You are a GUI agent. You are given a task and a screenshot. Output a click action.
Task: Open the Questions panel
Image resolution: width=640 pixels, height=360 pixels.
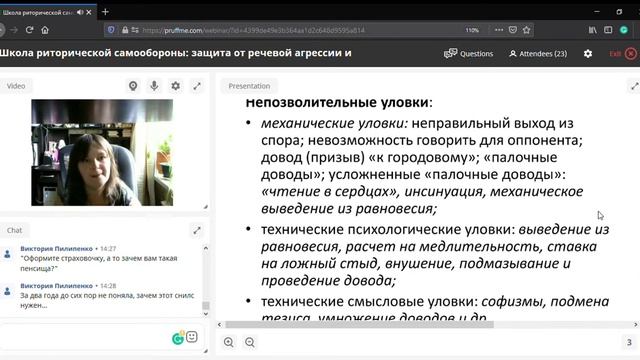tap(469, 53)
